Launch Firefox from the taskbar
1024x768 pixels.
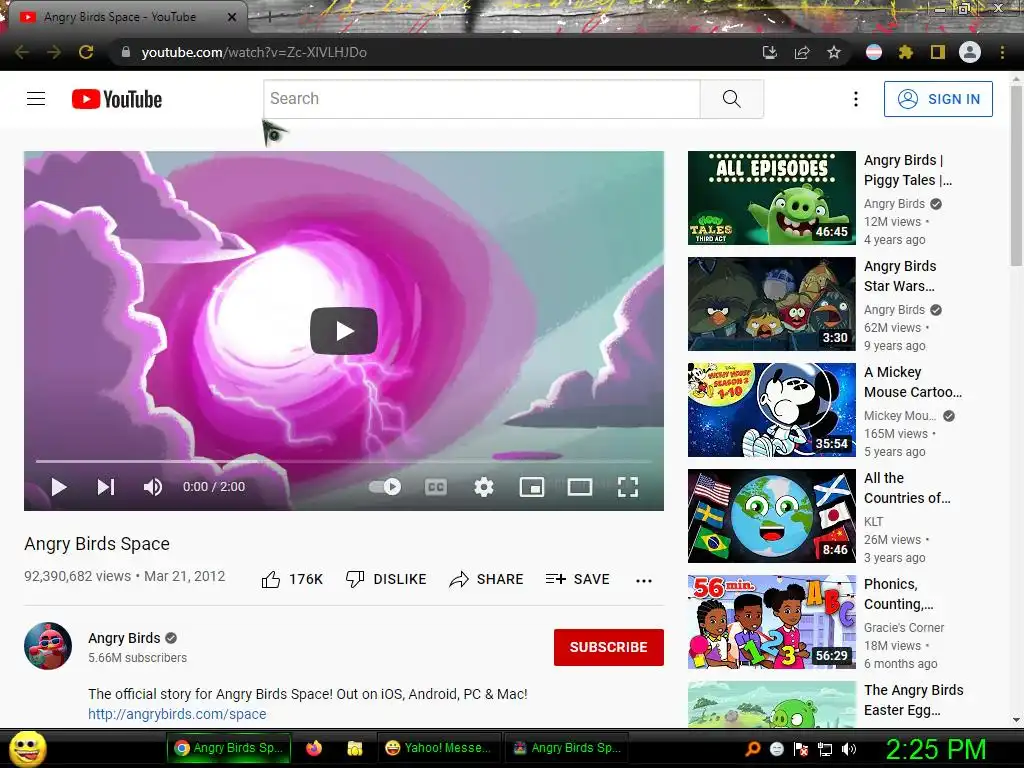click(x=314, y=748)
